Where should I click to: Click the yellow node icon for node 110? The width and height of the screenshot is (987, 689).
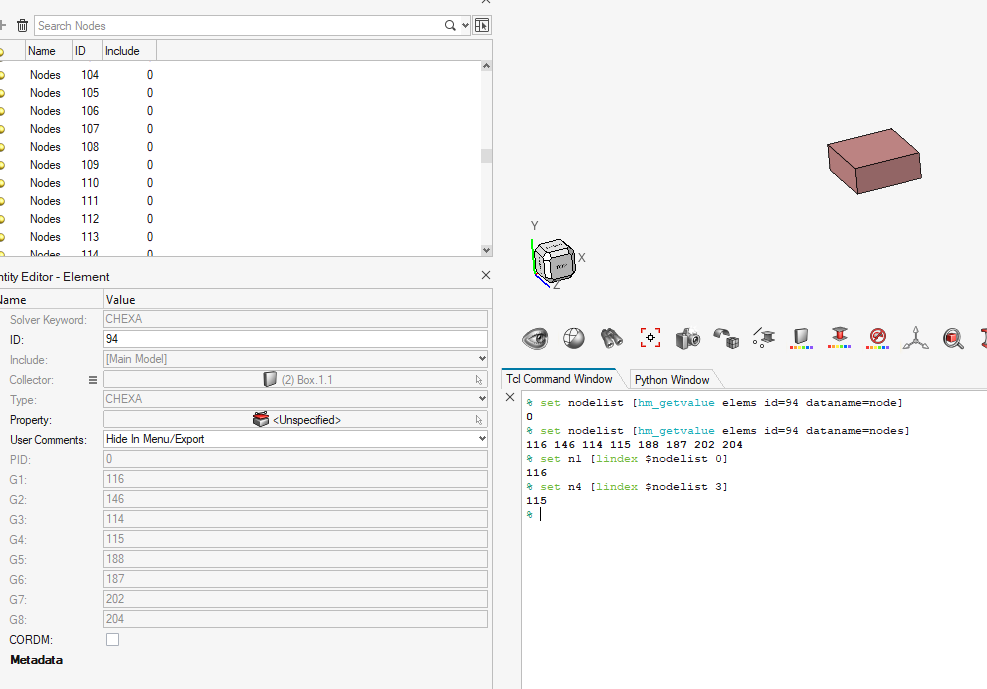2,183
